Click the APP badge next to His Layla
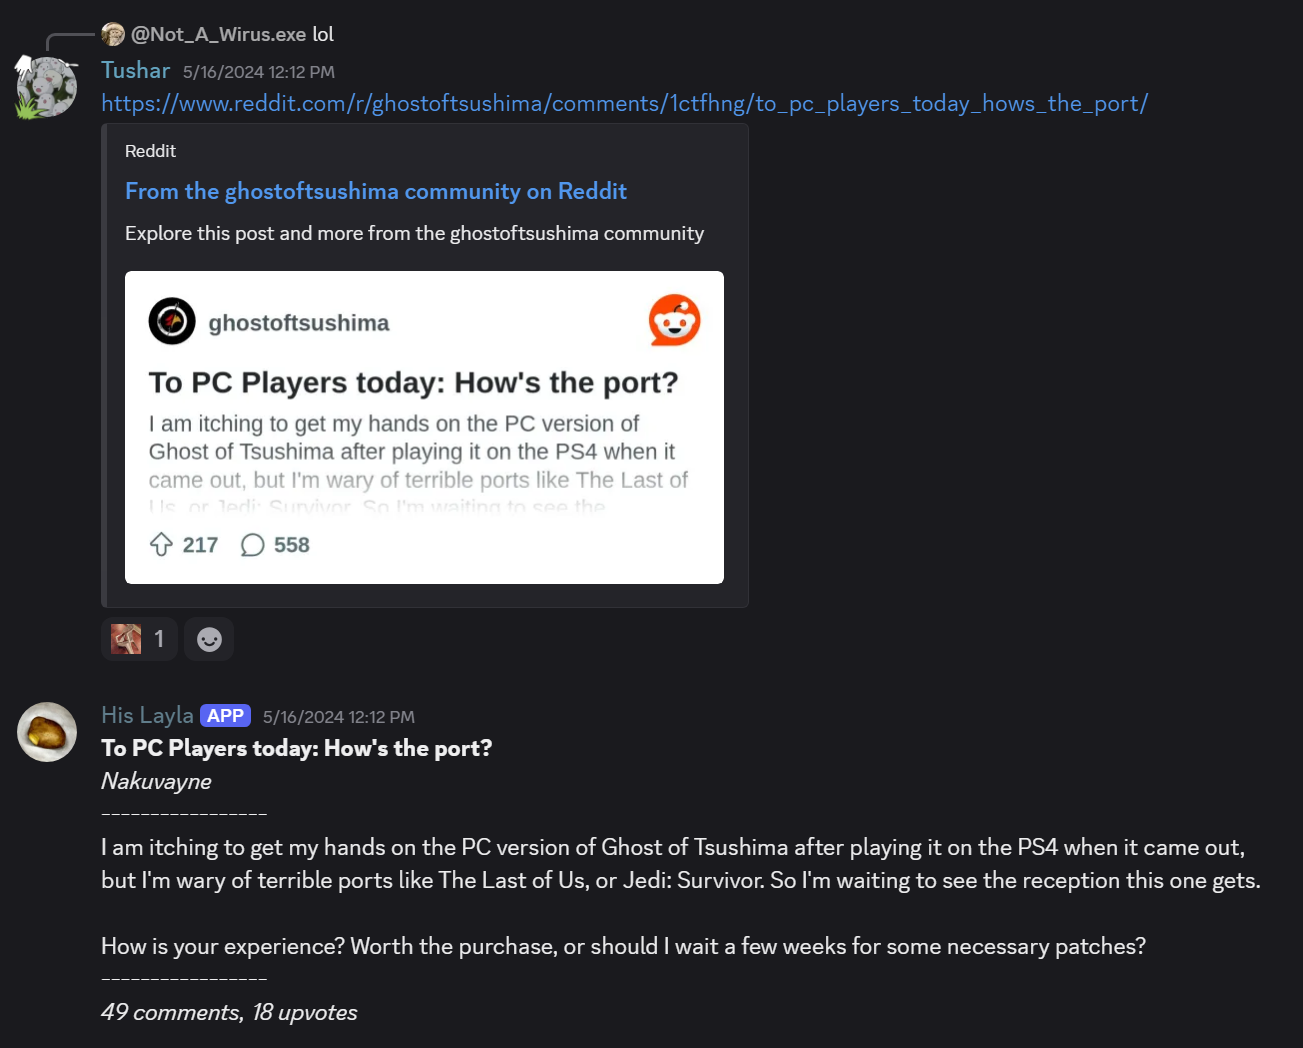Image resolution: width=1303 pixels, height=1048 pixels. (225, 715)
